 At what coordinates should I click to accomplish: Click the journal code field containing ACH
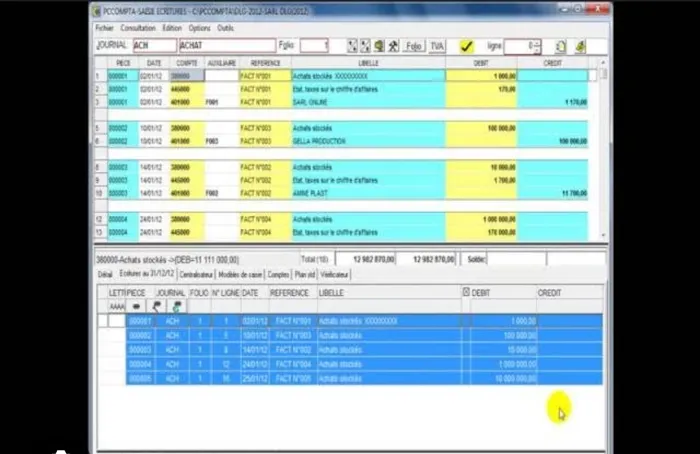pos(153,46)
